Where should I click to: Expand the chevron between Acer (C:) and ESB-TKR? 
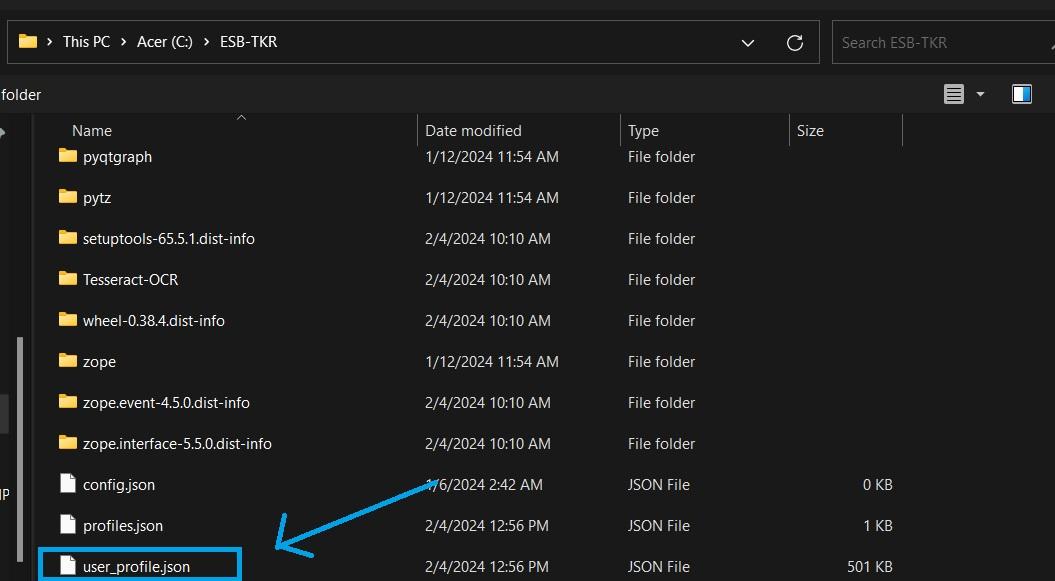(x=206, y=42)
